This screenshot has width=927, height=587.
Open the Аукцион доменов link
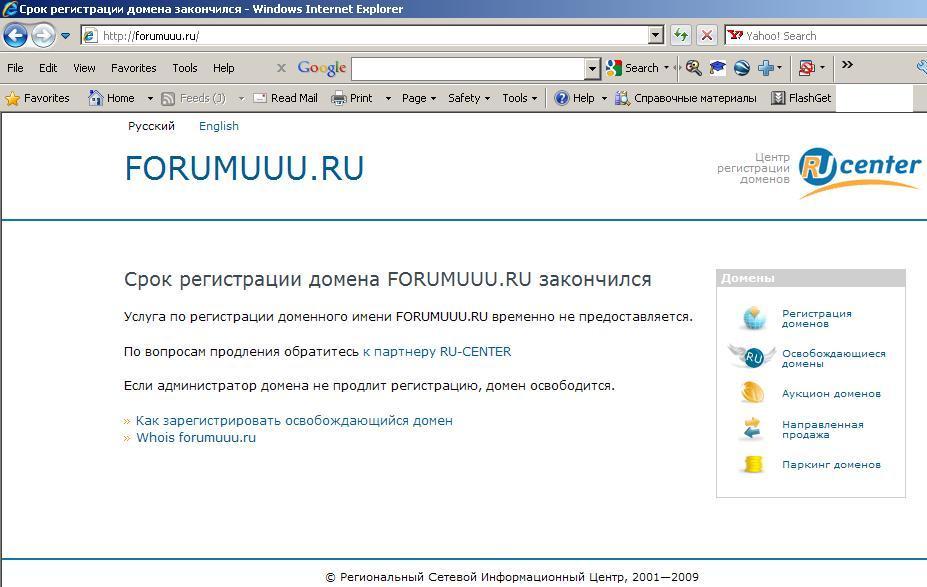(831, 394)
